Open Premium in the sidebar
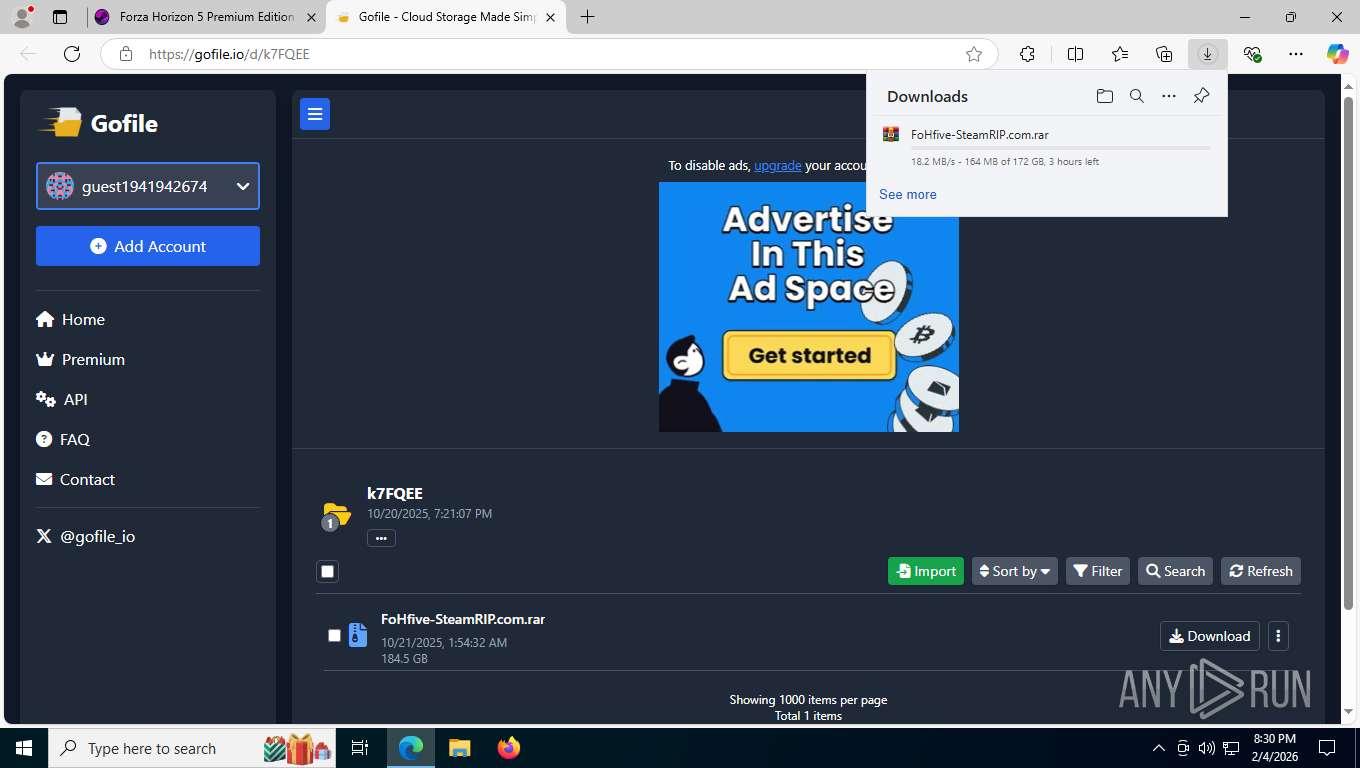The width and height of the screenshot is (1360, 768). click(80, 359)
